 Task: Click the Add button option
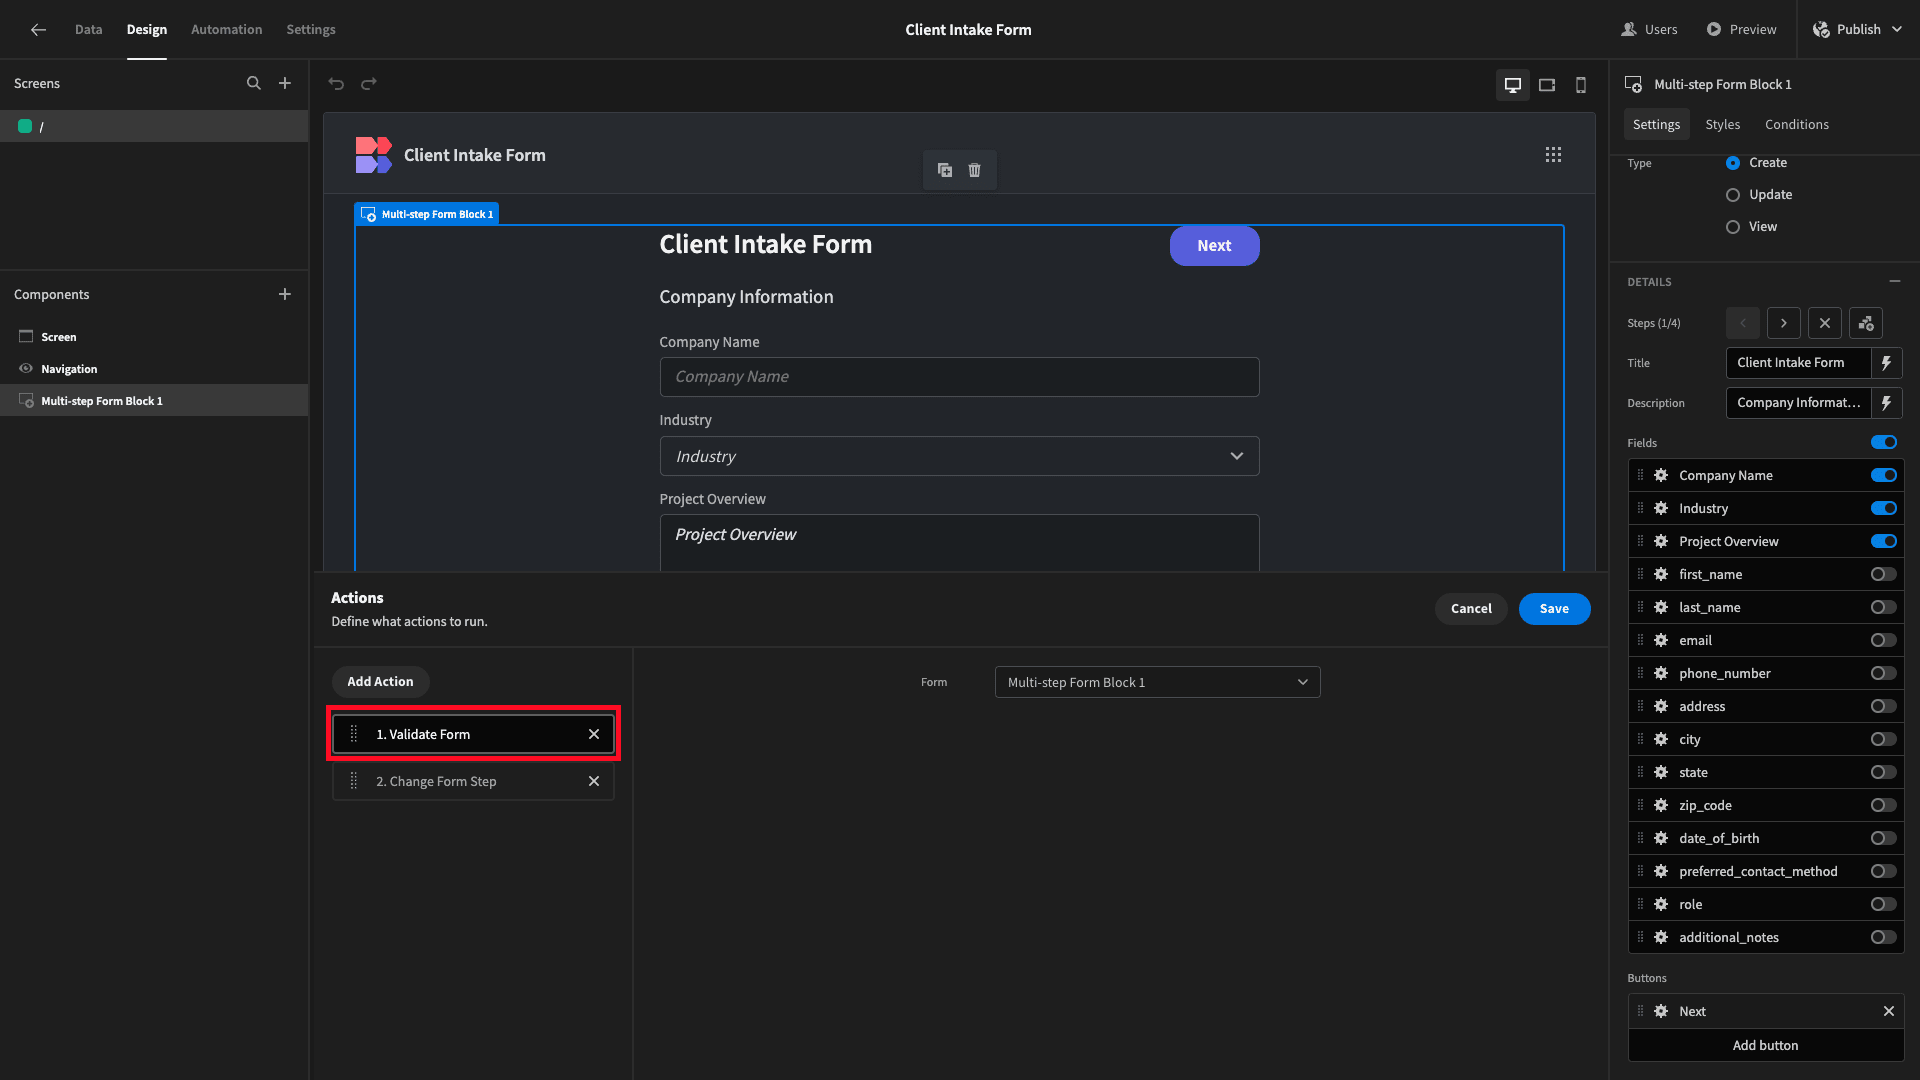[1765, 1045]
